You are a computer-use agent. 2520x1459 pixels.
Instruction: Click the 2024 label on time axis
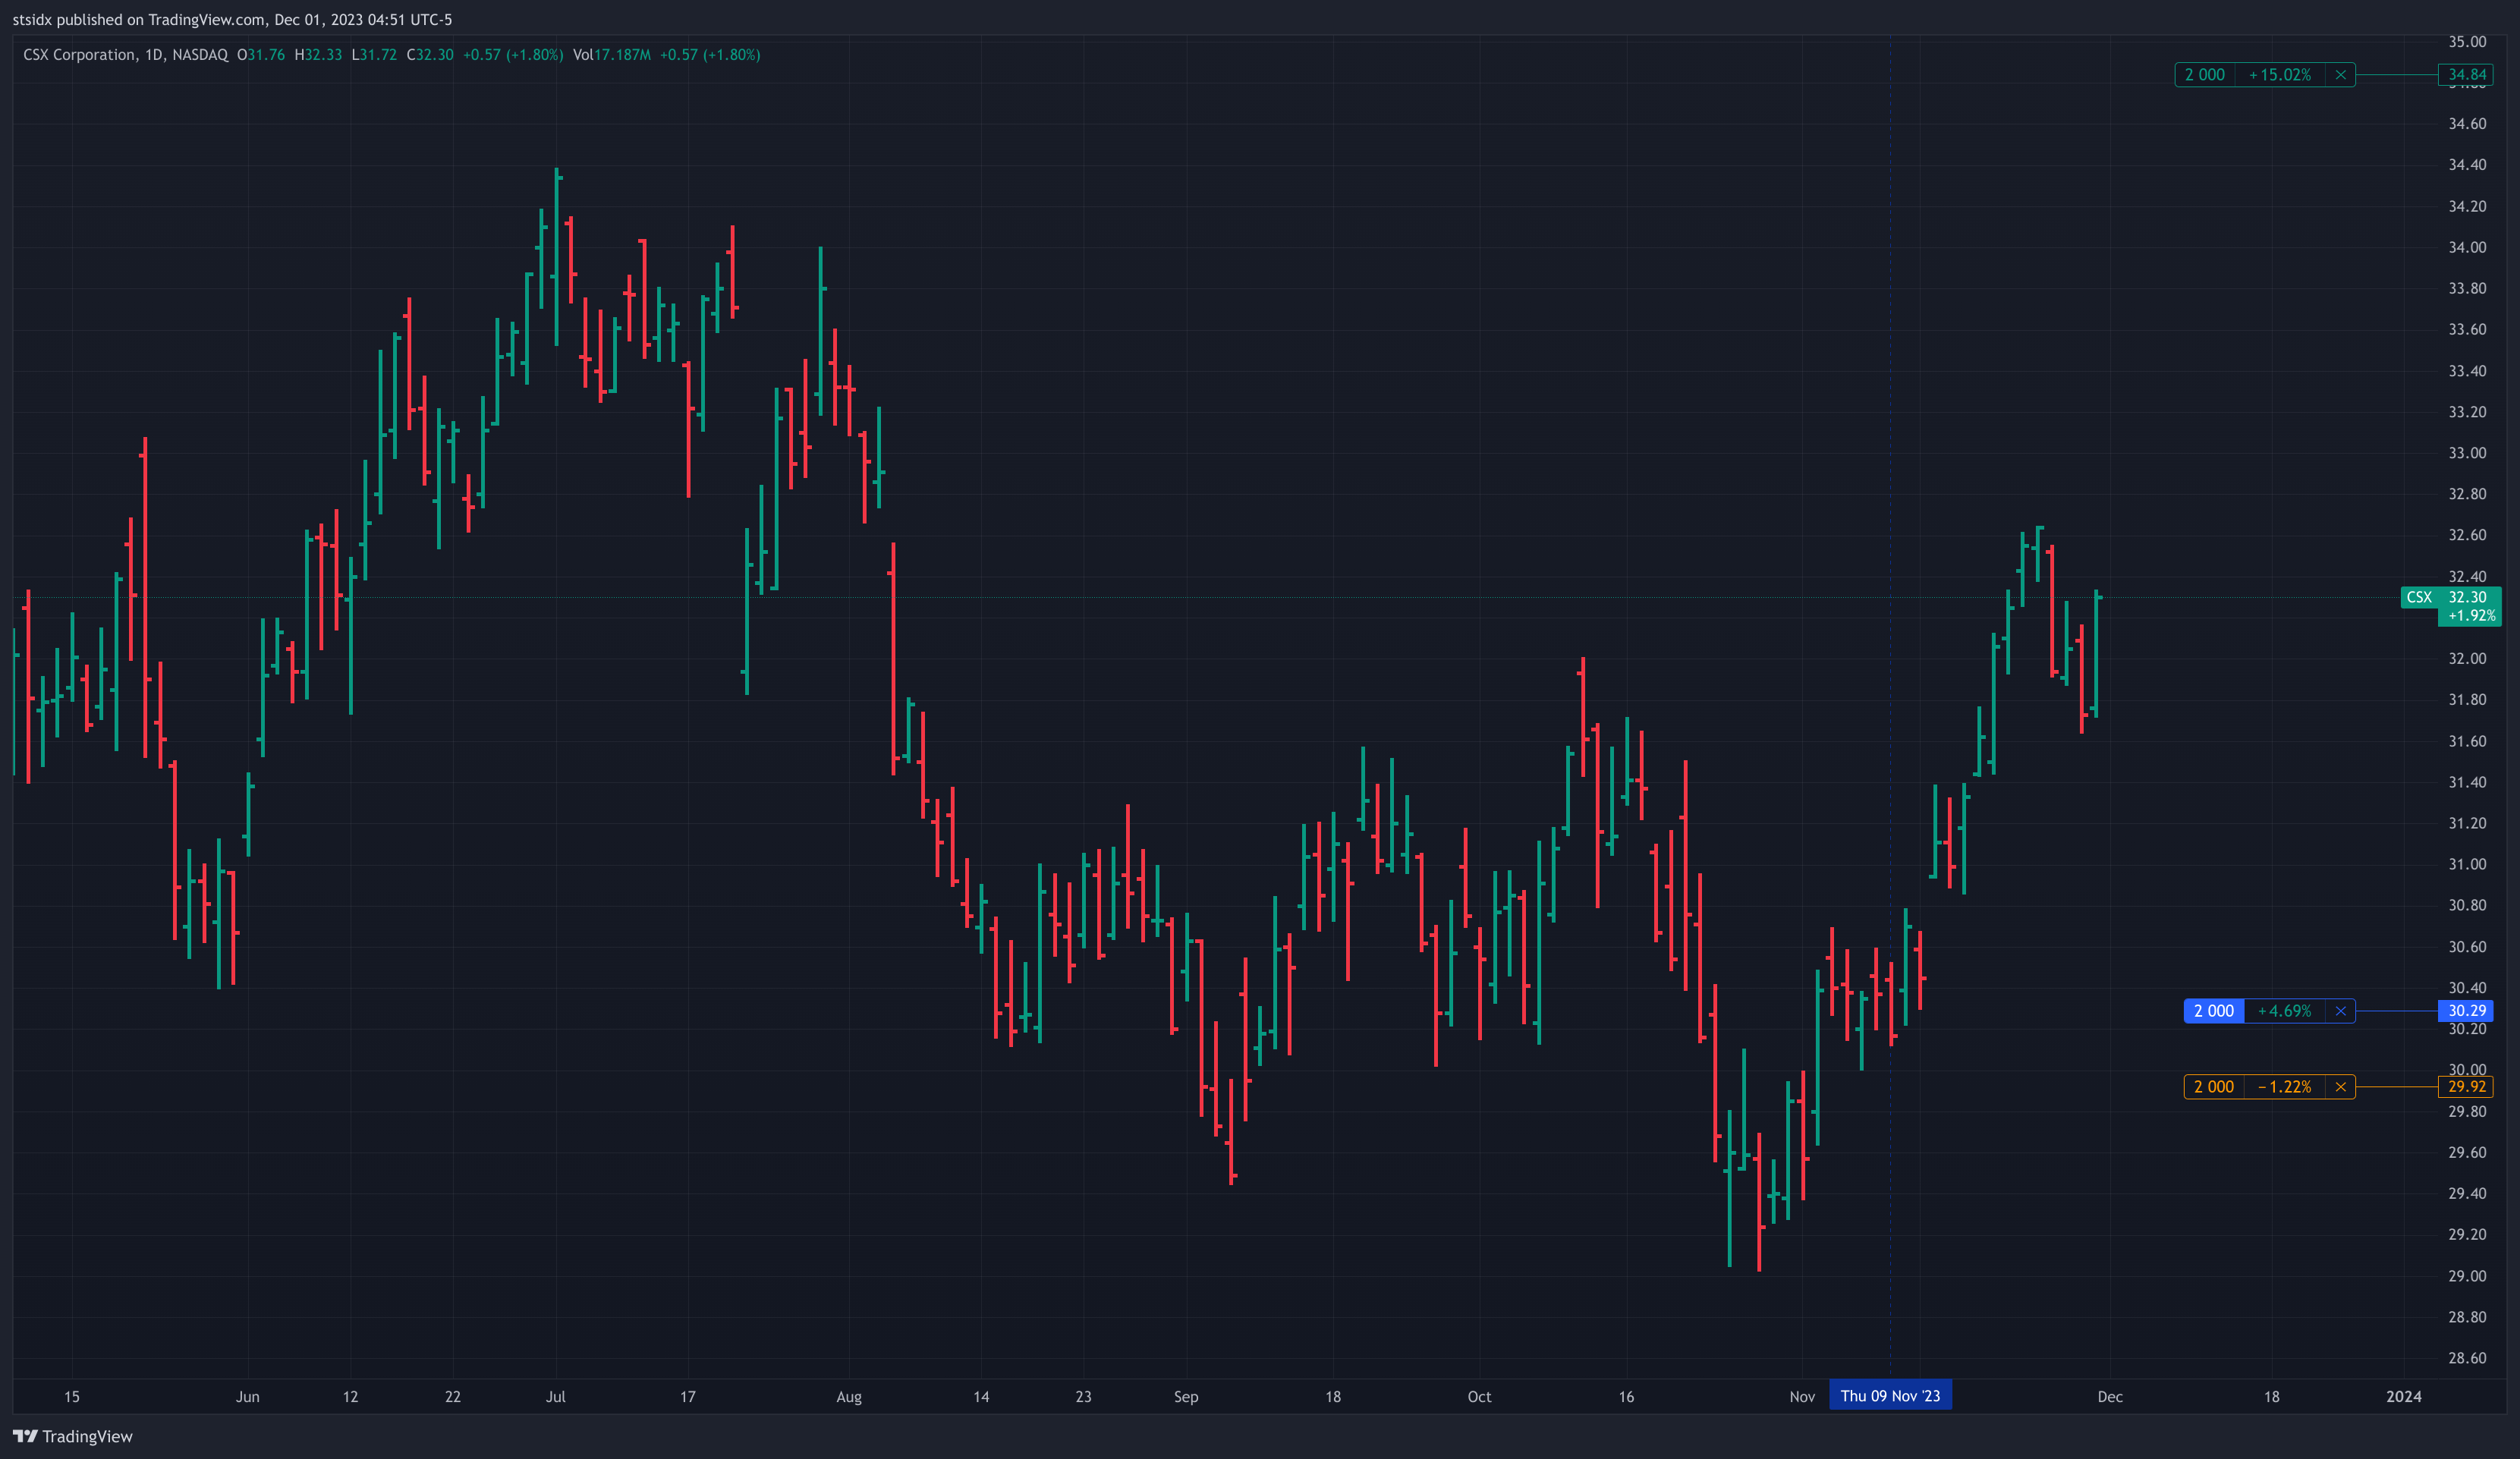[2403, 1397]
